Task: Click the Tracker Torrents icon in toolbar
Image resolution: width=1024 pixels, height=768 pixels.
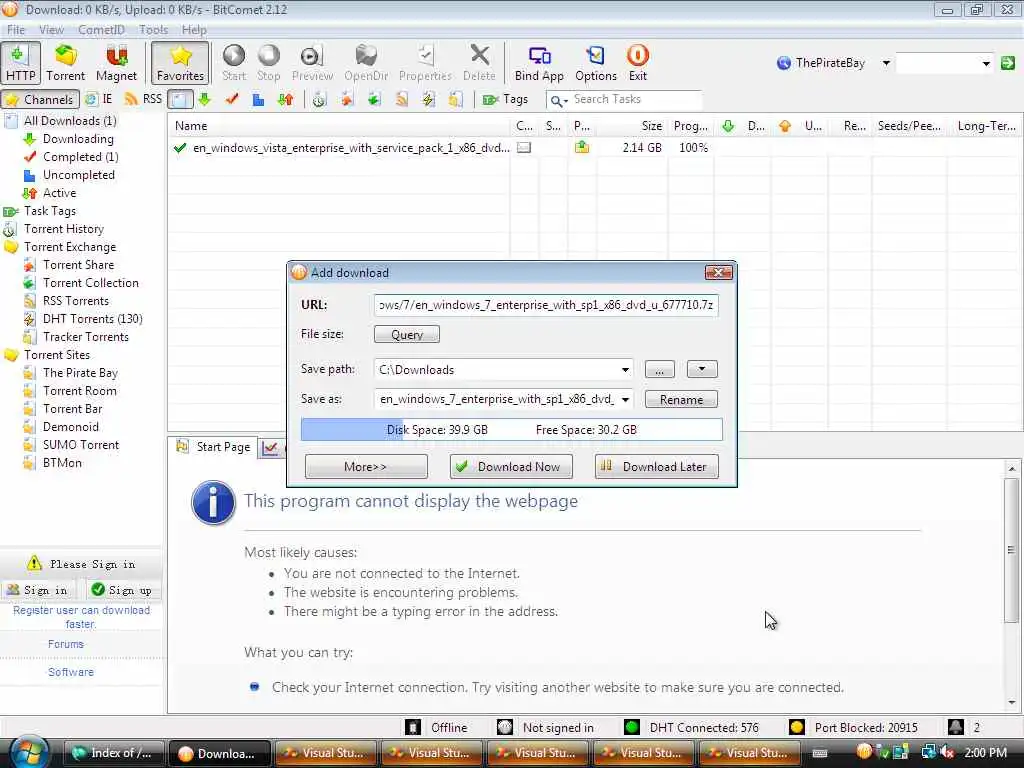Action: coord(456,99)
